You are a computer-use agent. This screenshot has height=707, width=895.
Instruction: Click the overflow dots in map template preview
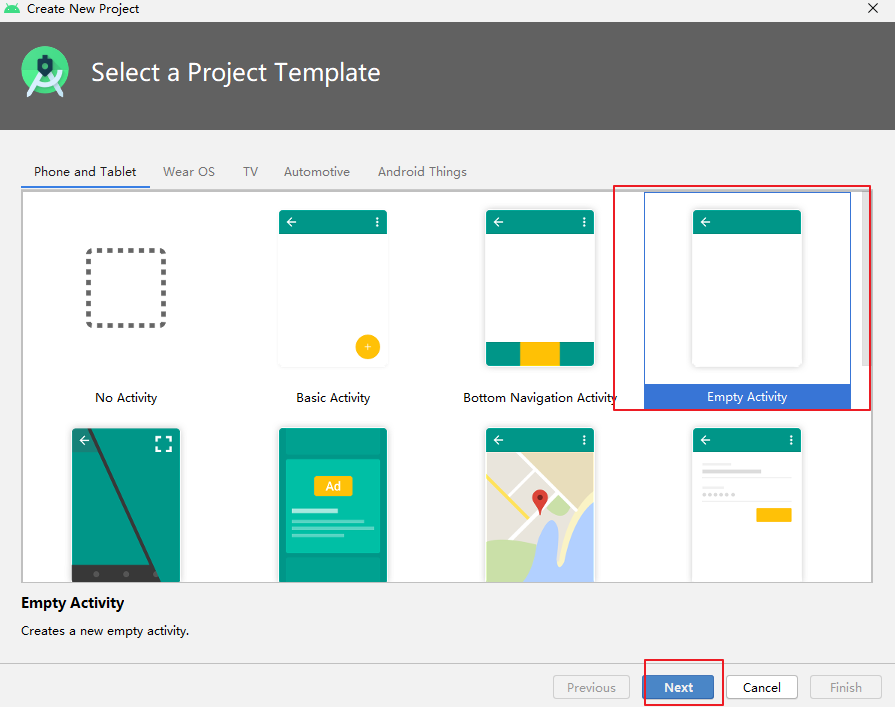584,440
